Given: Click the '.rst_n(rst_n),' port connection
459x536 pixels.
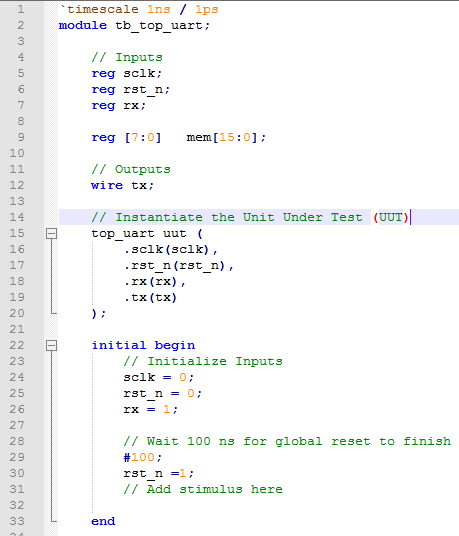Looking at the screenshot, I should (x=178, y=266).
